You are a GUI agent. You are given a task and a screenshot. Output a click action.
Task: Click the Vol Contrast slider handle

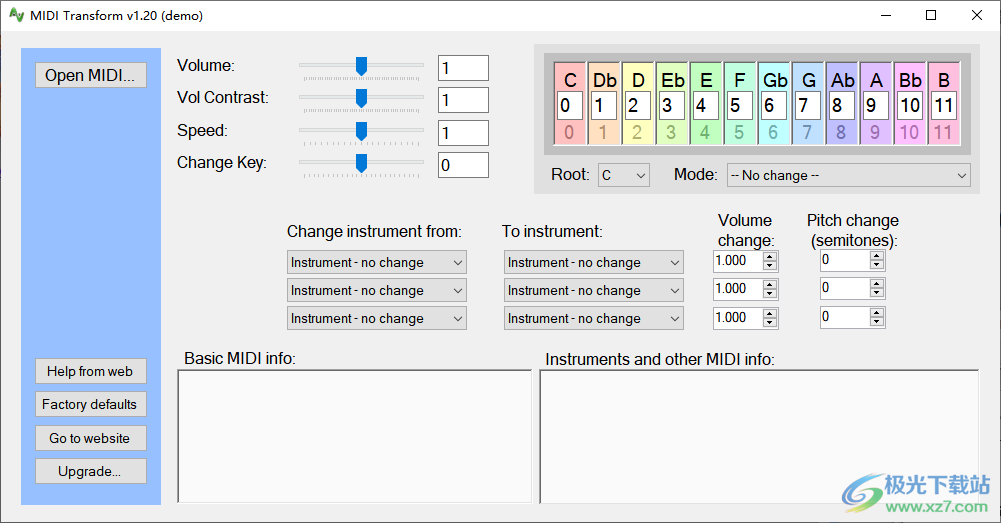coord(361,98)
